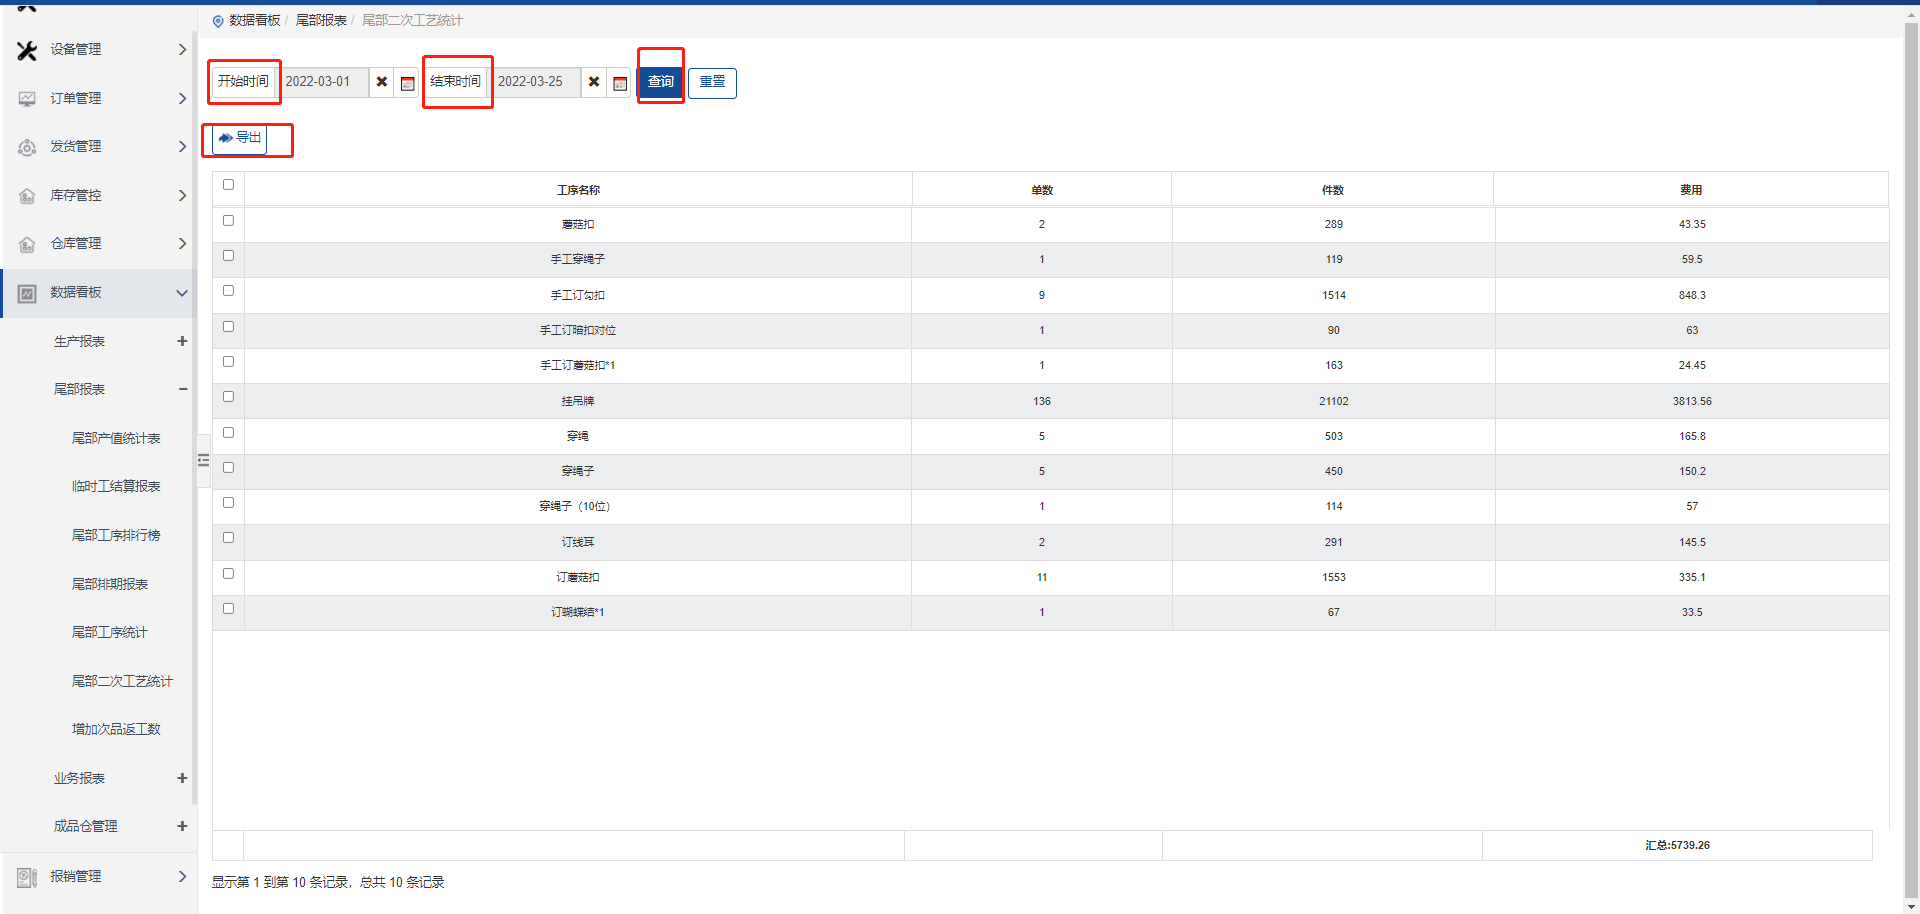This screenshot has height=914, width=1920.
Task: Click the 设备管理 wrench icon
Action: coord(27,50)
